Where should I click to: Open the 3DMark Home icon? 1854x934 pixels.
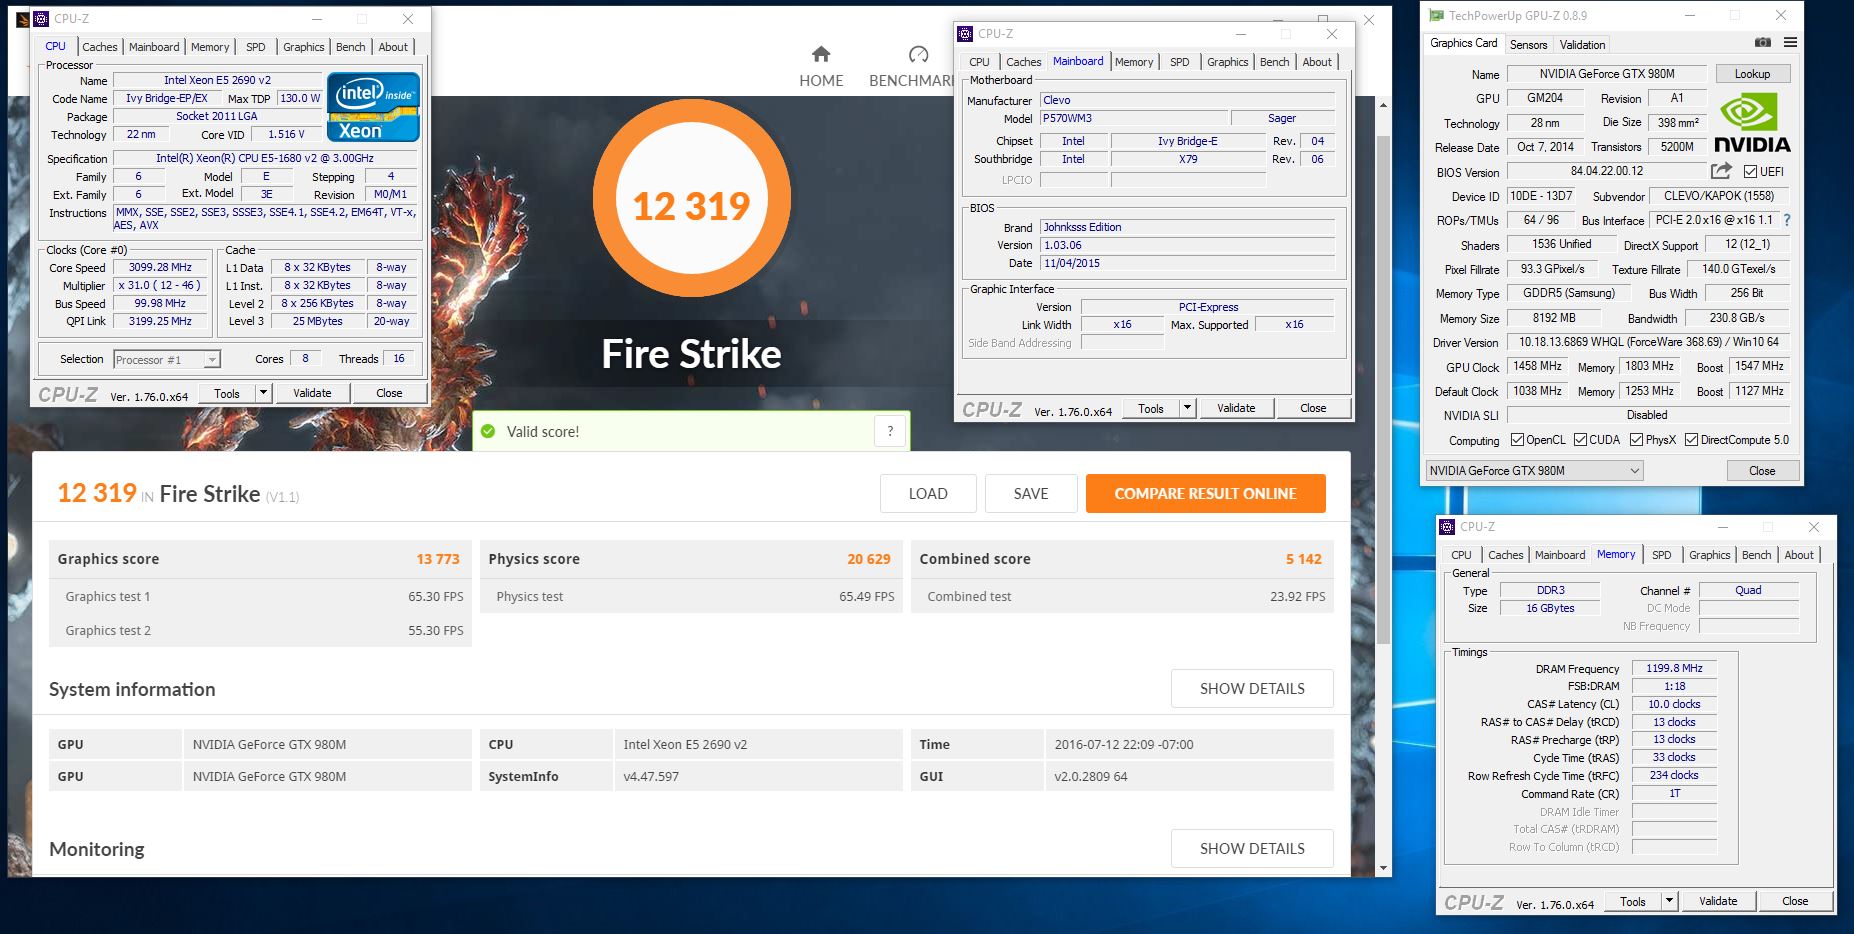(x=821, y=54)
